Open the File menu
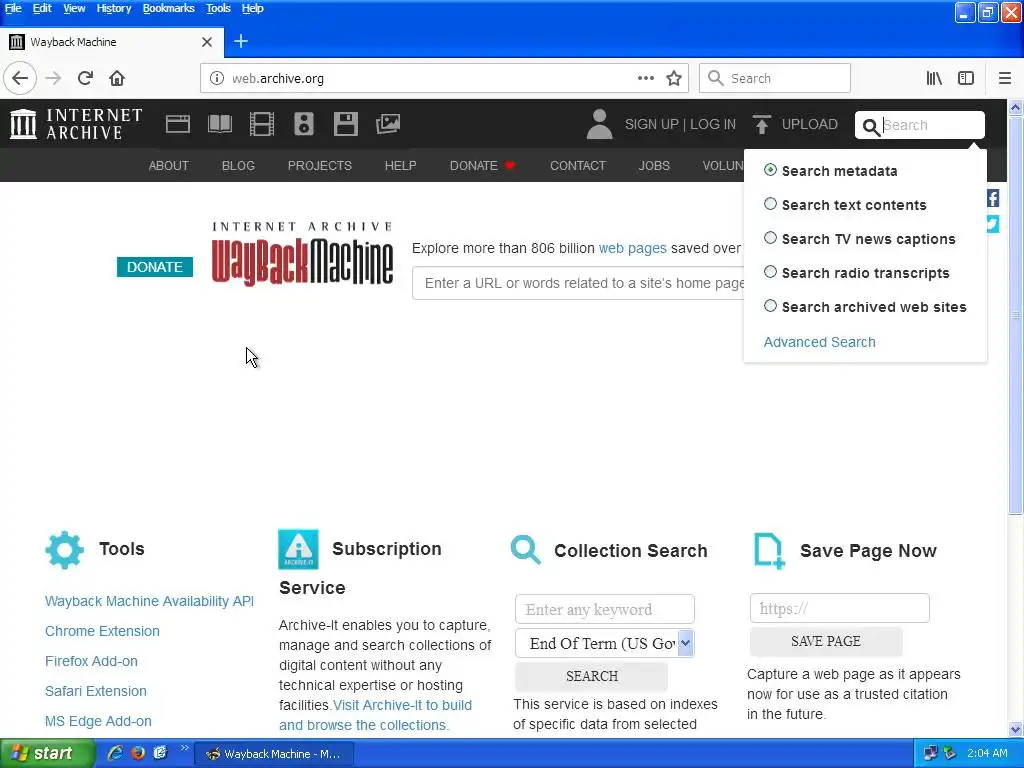 pyautogui.click(x=13, y=8)
